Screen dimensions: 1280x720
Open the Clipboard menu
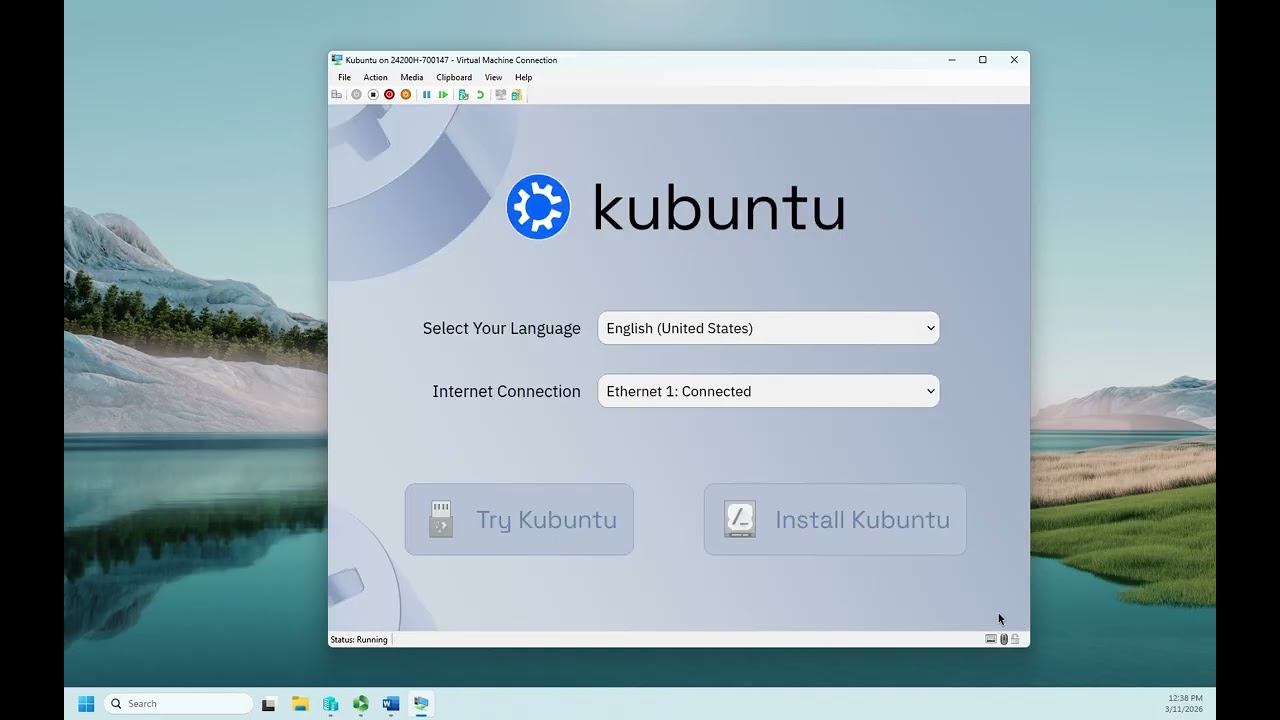pyautogui.click(x=454, y=77)
